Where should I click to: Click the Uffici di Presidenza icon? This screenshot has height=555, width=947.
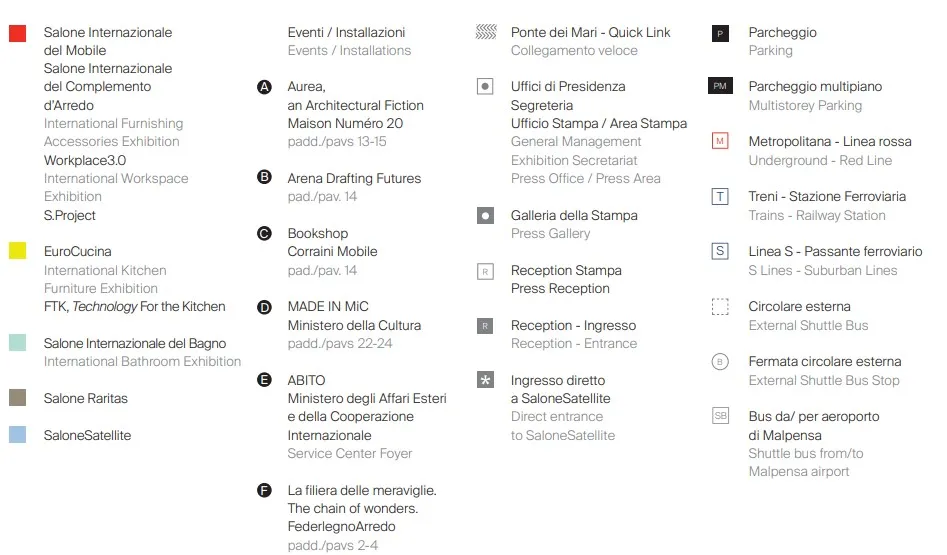(486, 87)
